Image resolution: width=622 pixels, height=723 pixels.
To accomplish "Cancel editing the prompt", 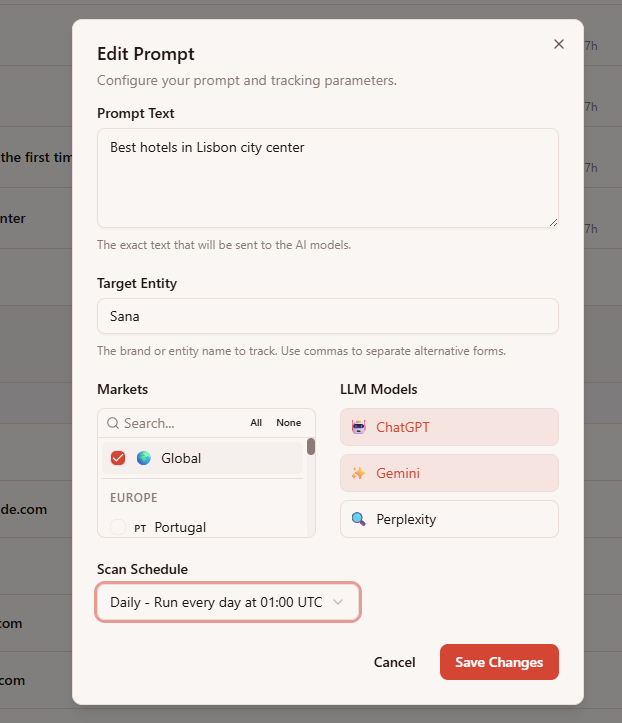I will (x=394, y=662).
